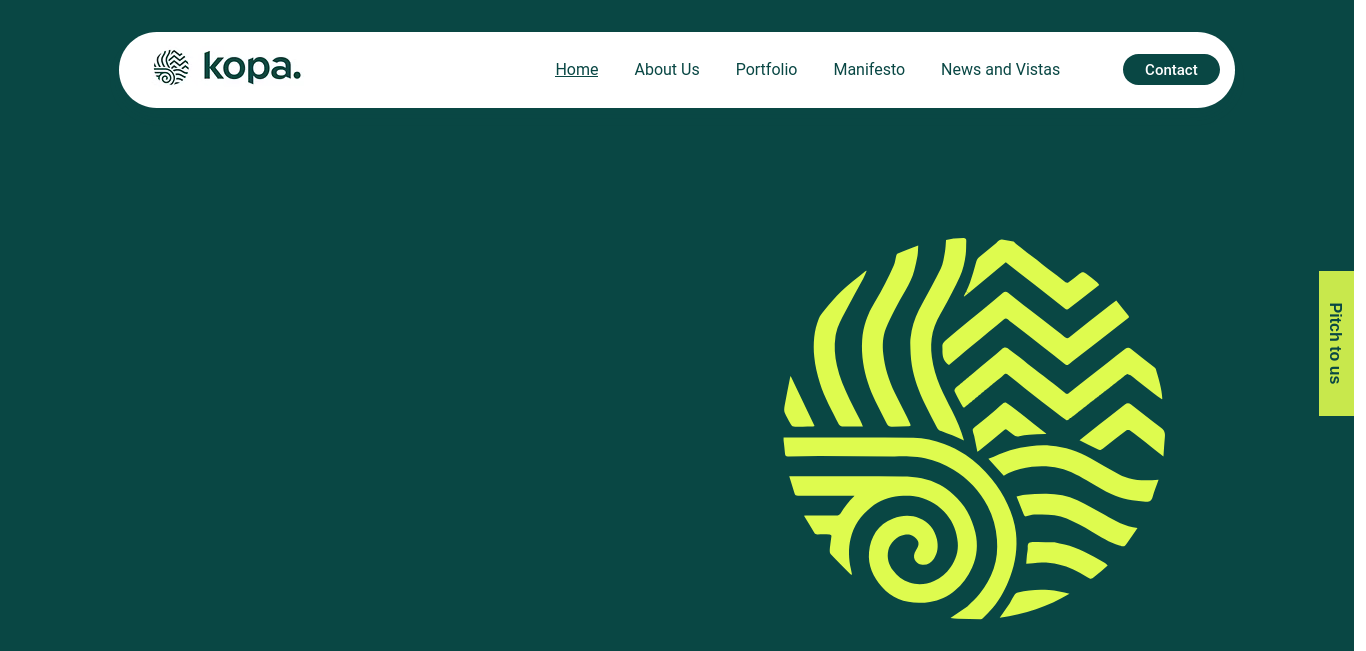The image size is (1366, 651).
Task: Open News and Vistas
Action: pos(1000,69)
